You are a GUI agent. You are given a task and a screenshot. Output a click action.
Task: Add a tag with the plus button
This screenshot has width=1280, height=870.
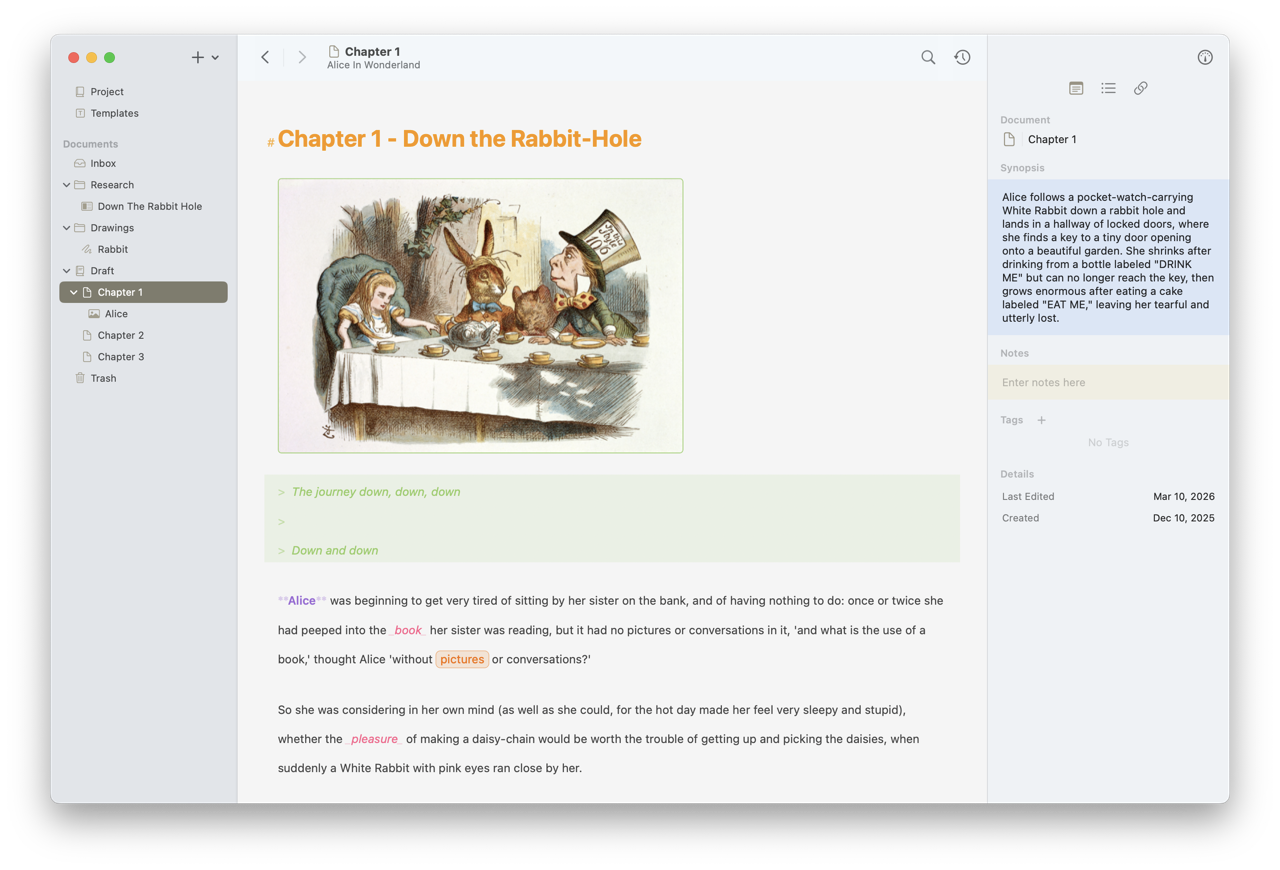(x=1041, y=420)
